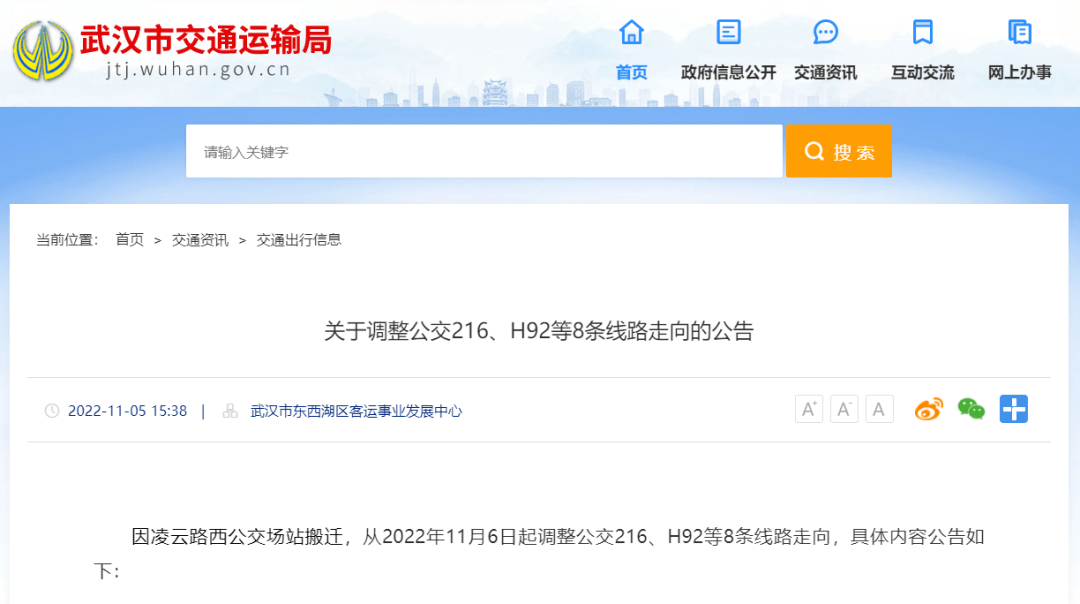
Task: Select the document icon above 政府信息公开
Action: point(727,32)
